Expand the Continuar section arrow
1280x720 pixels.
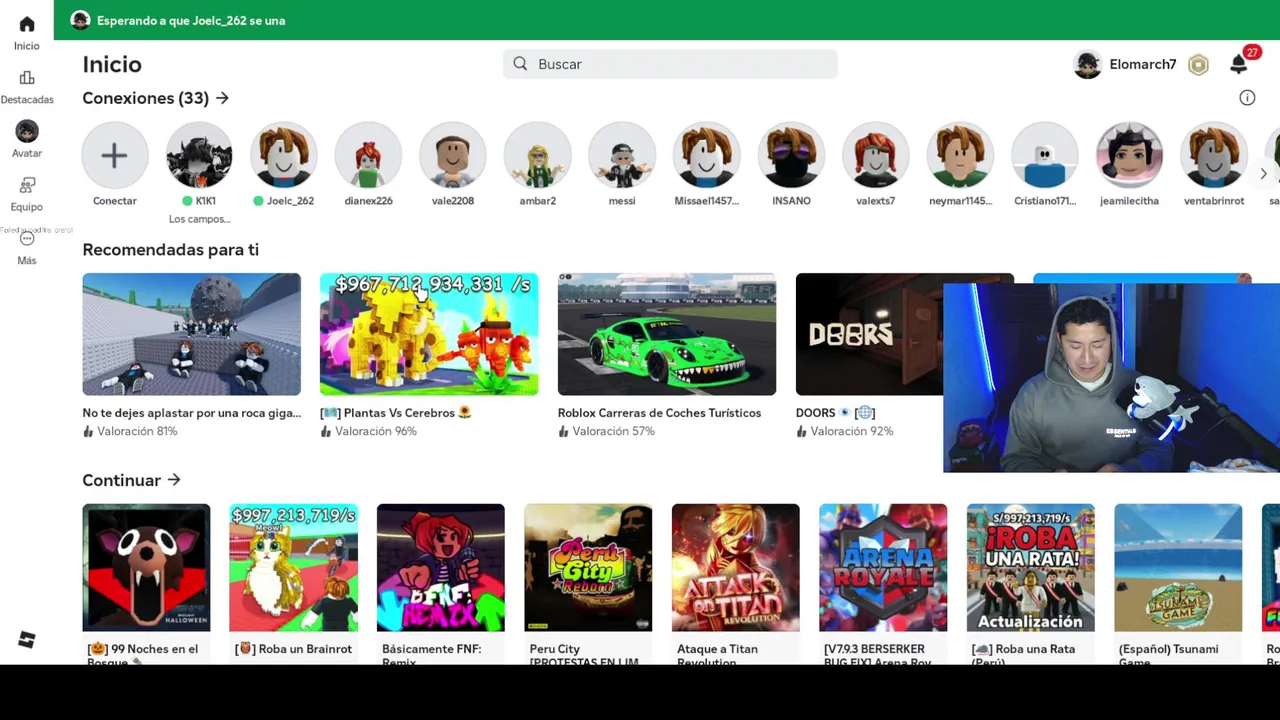pos(174,480)
